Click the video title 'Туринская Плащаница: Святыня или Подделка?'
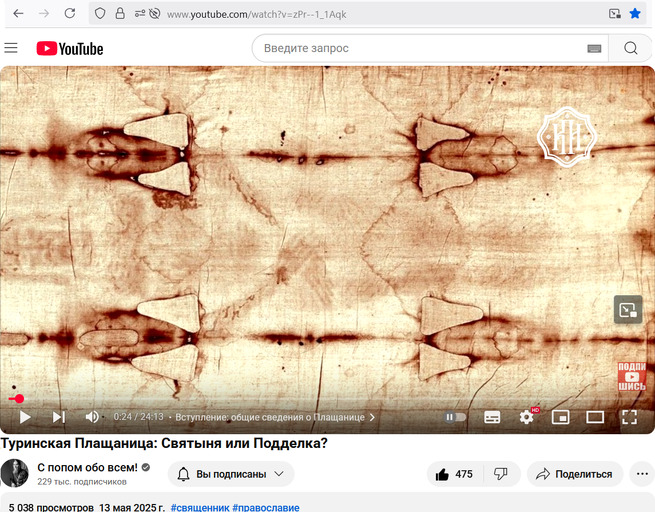655x512 pixels. (164, 443)
